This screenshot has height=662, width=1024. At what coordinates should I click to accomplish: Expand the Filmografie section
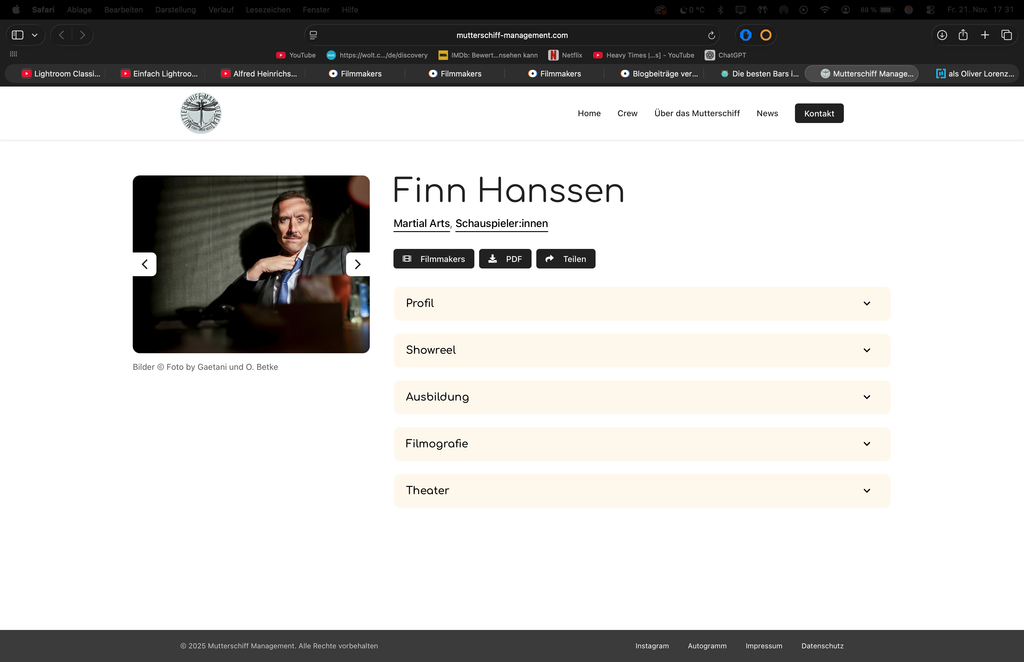(641, 444)
